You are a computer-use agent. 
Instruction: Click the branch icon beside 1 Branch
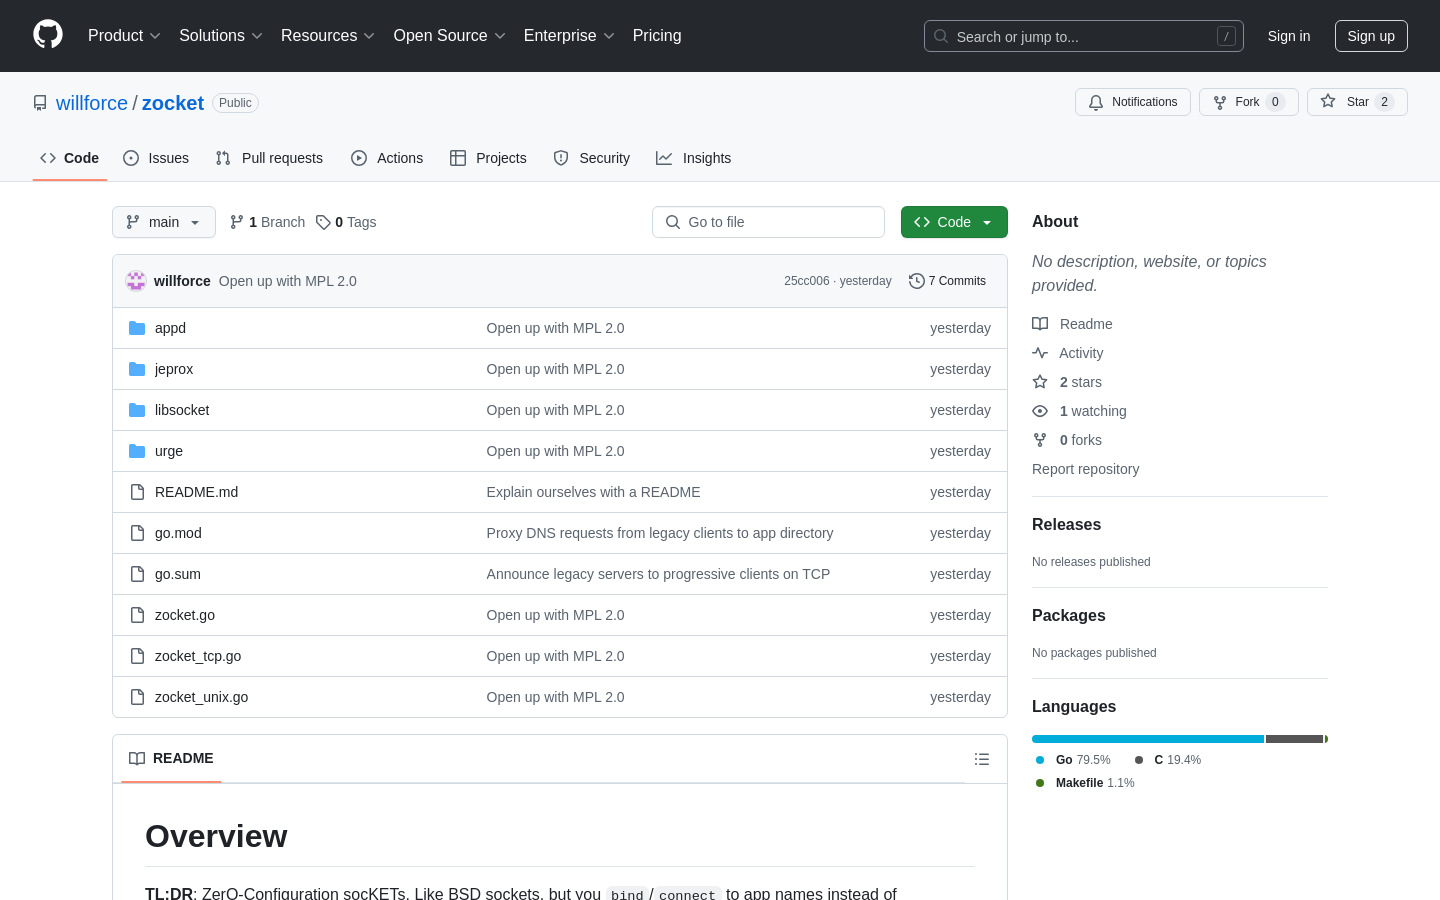[x=237, y=222]
